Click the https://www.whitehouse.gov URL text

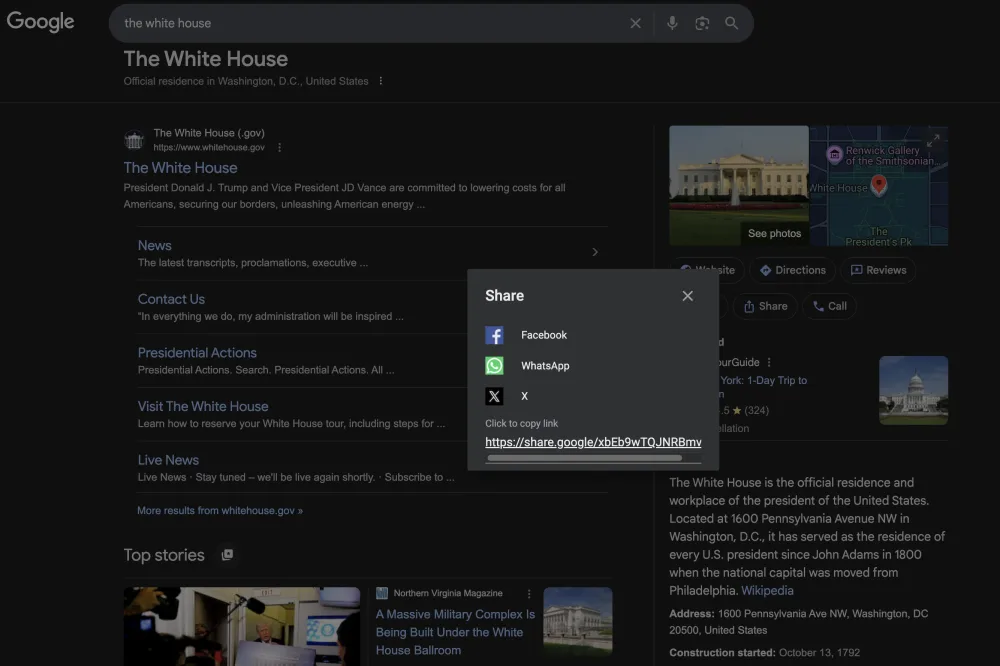point(209,147)
